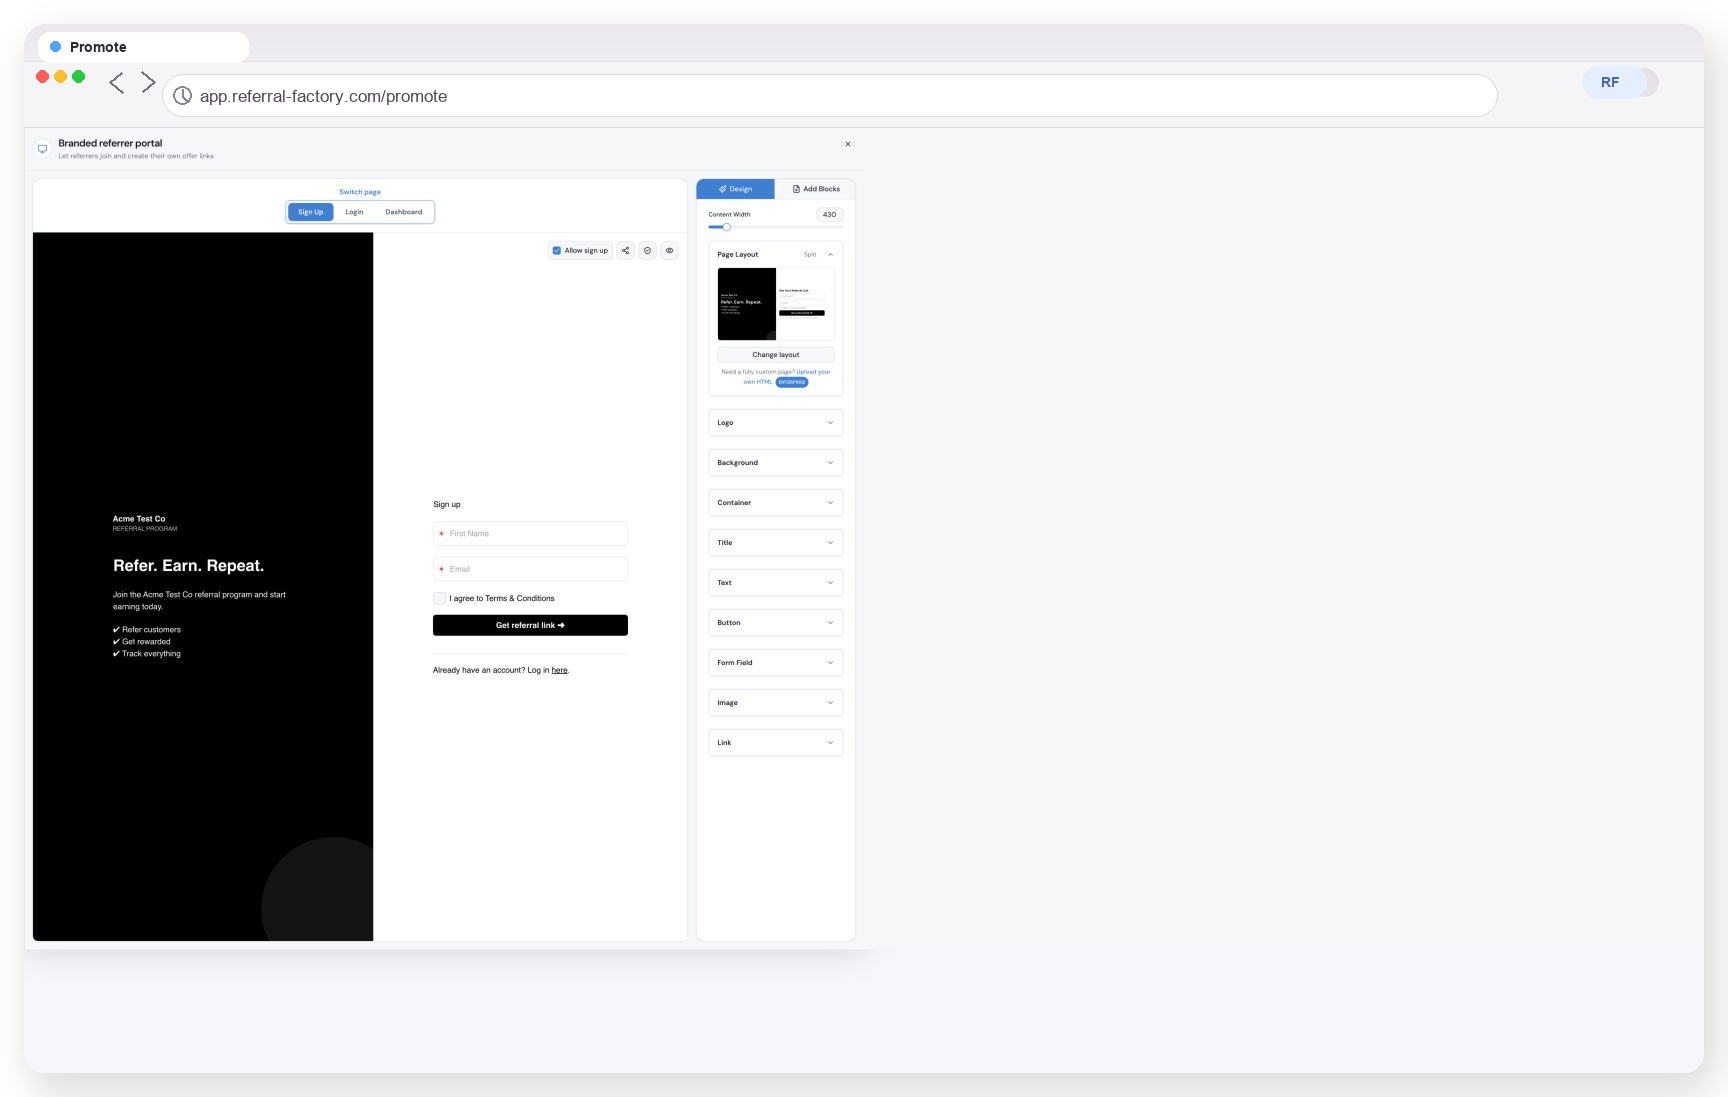Toggle the Allow sign up checkbox
This screenshot has height=1097, width=1728.
(x=557, y=251)
